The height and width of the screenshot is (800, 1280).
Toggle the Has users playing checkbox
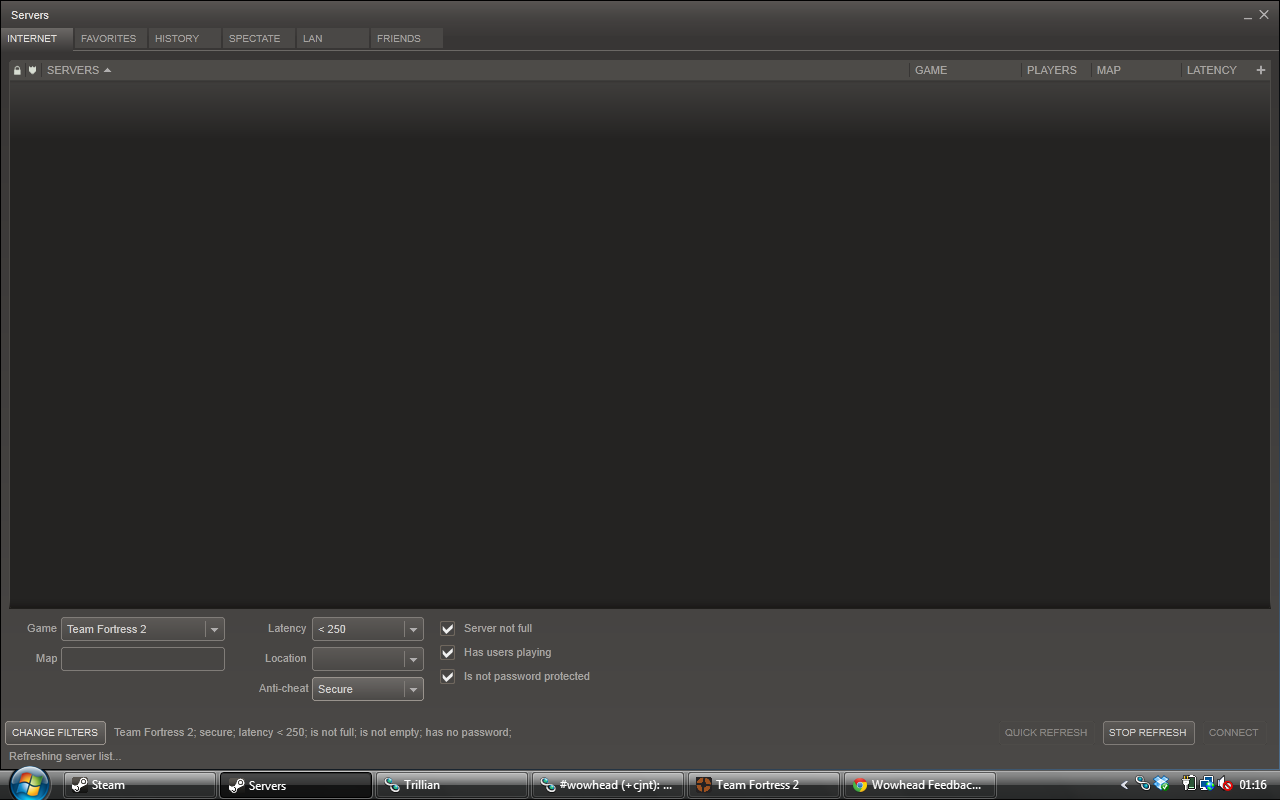click(x=448, y=653)
